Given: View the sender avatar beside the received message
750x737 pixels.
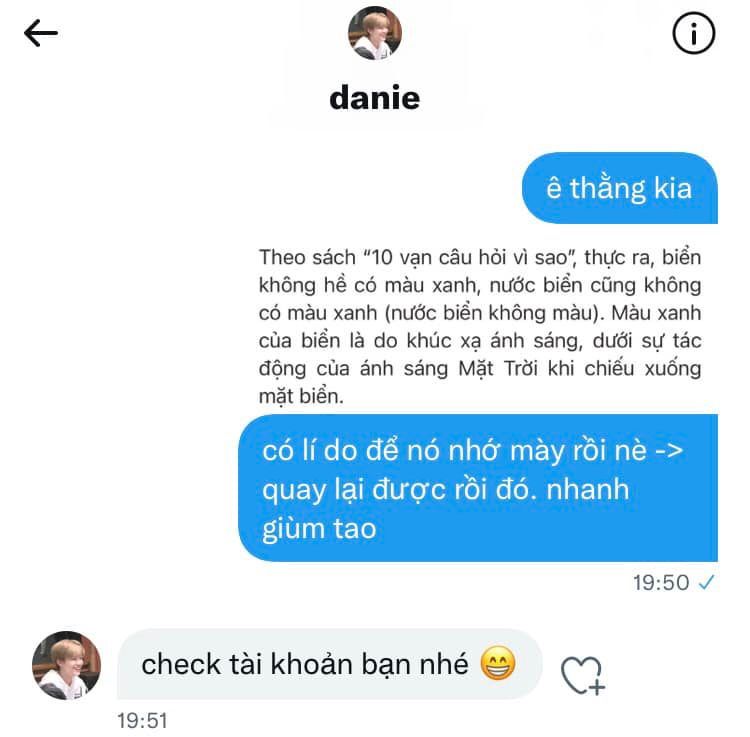Looking at the screenshot, I should pos(66,665).
